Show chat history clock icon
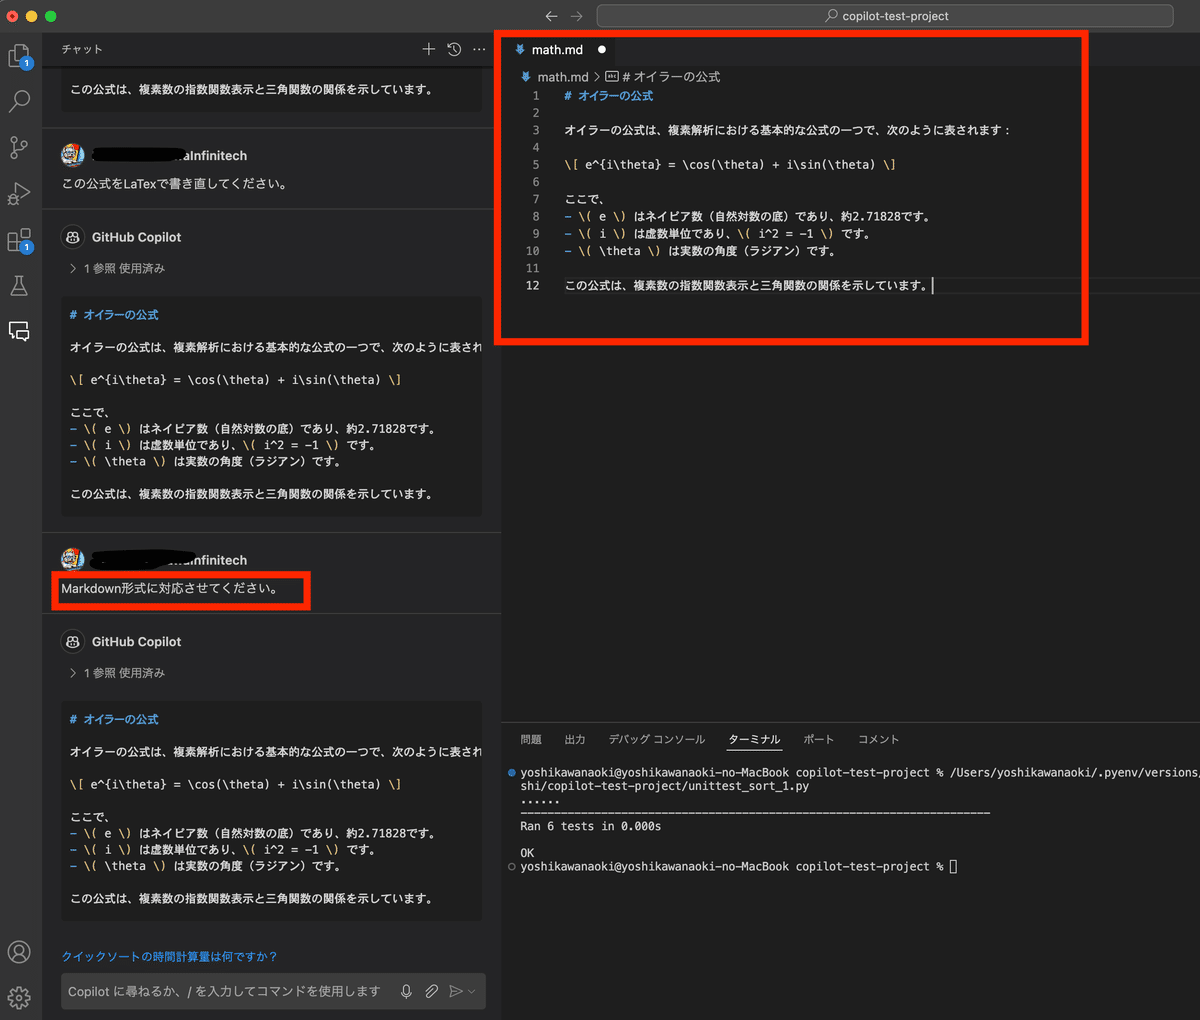Screen dimensions: 1200x1020 pos(454,49)
